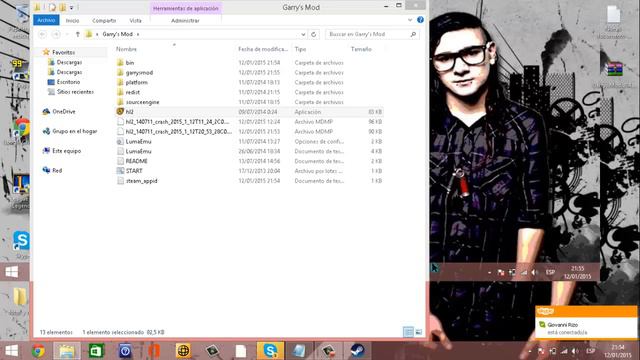The height and width of the screenshot is (360, 640).
Task: Switch to the Vista tab
Action: click(136, 20)
